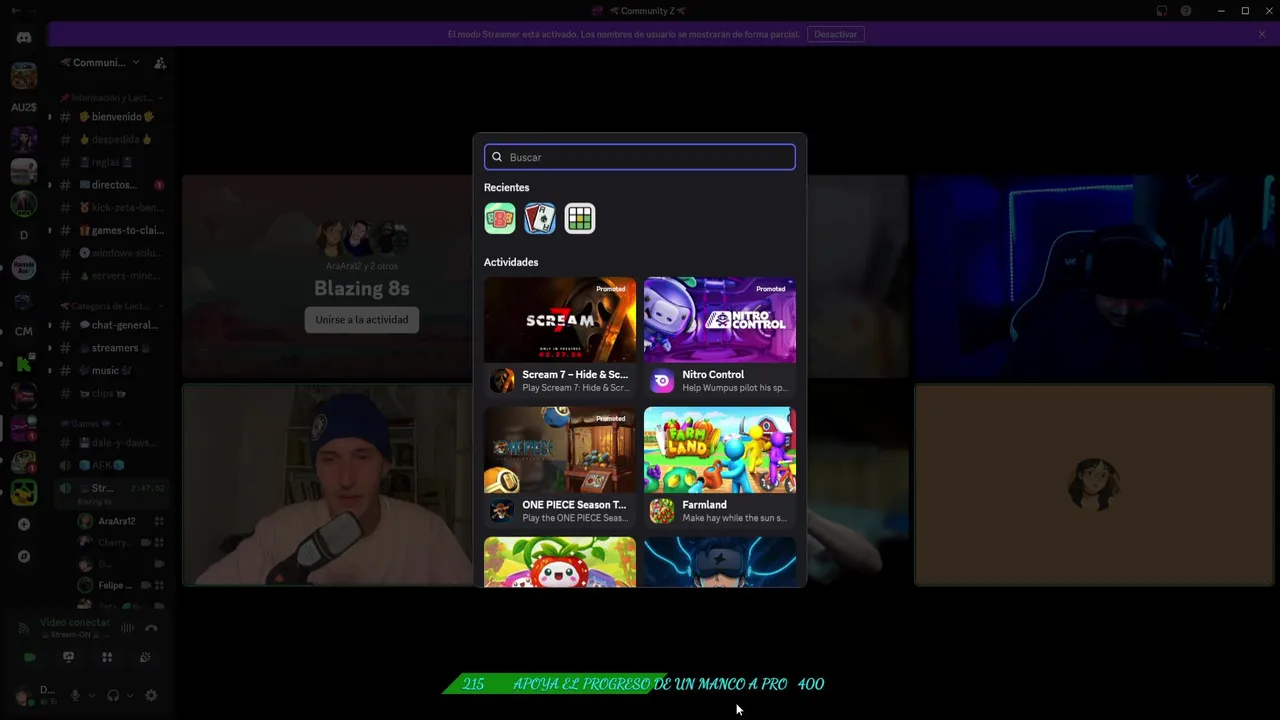Image resolution: width=1280 pixels, height=720 pixels.
Task: Toggle noise suppression waveform icon
Action: 127,628
